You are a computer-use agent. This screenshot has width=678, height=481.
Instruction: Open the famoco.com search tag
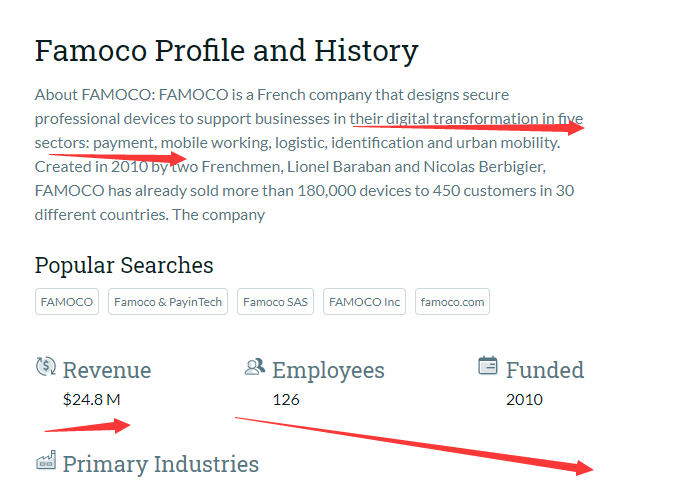(452, 301)
